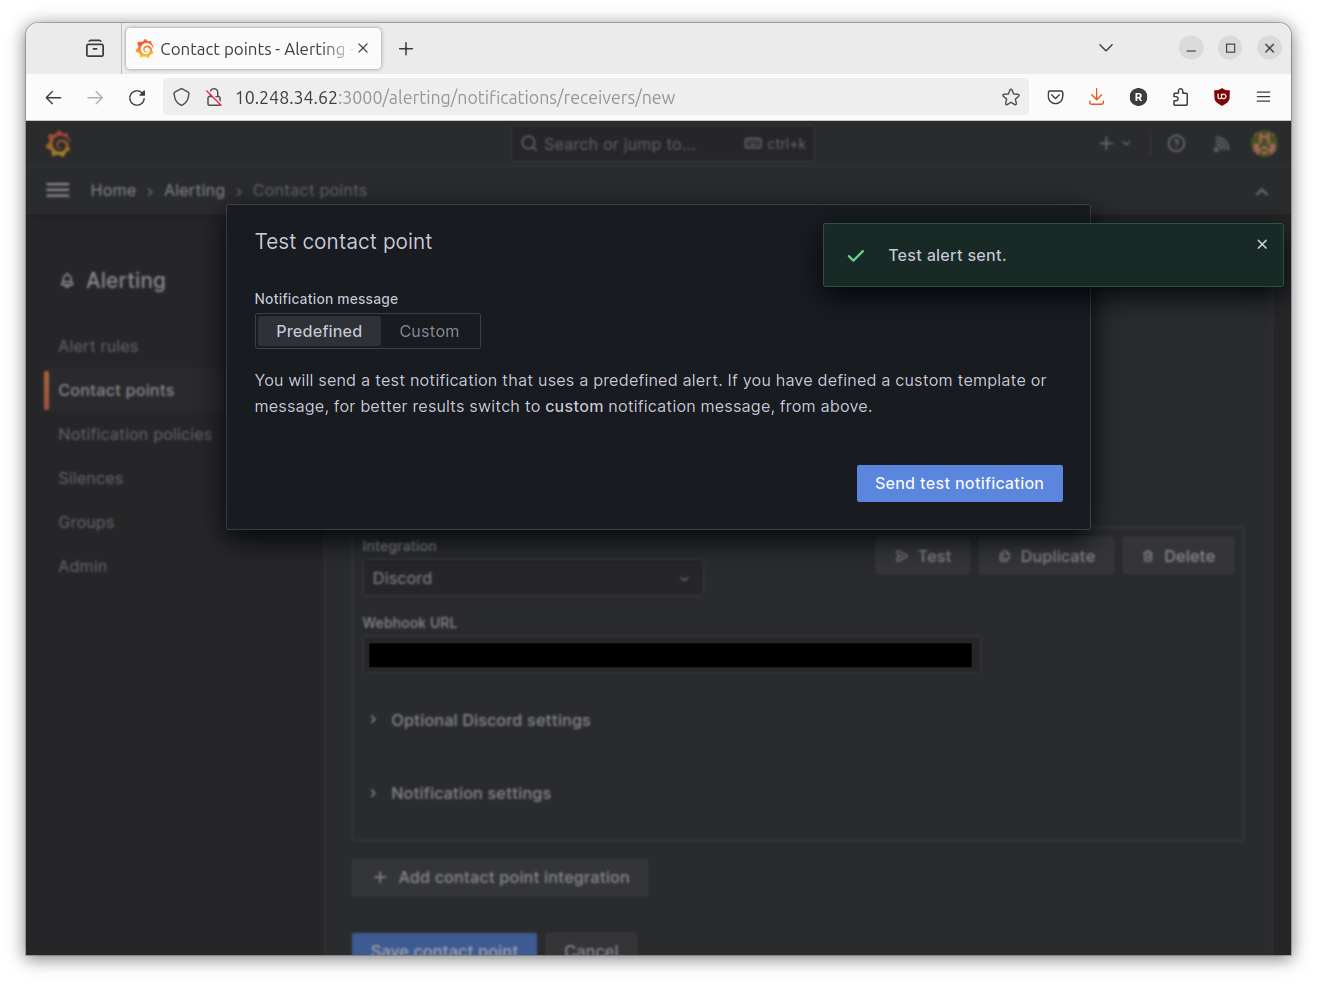Go to Alerting breadcrumb

tap(194, 190)
